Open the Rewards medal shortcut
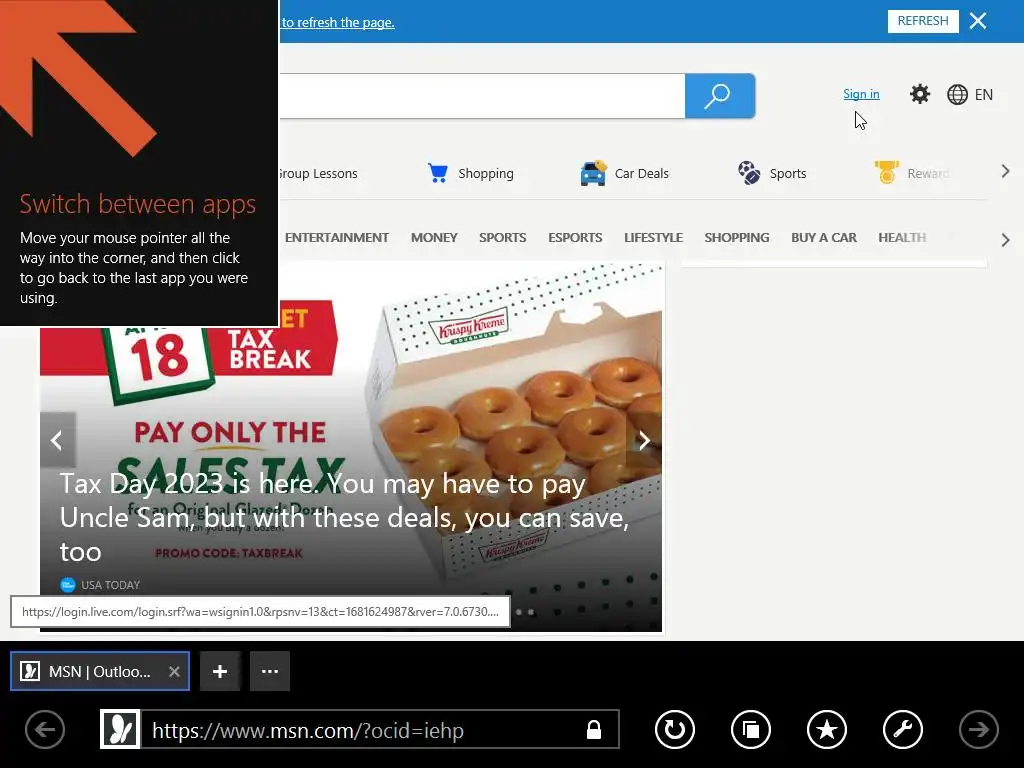 [x=912, y=173]
